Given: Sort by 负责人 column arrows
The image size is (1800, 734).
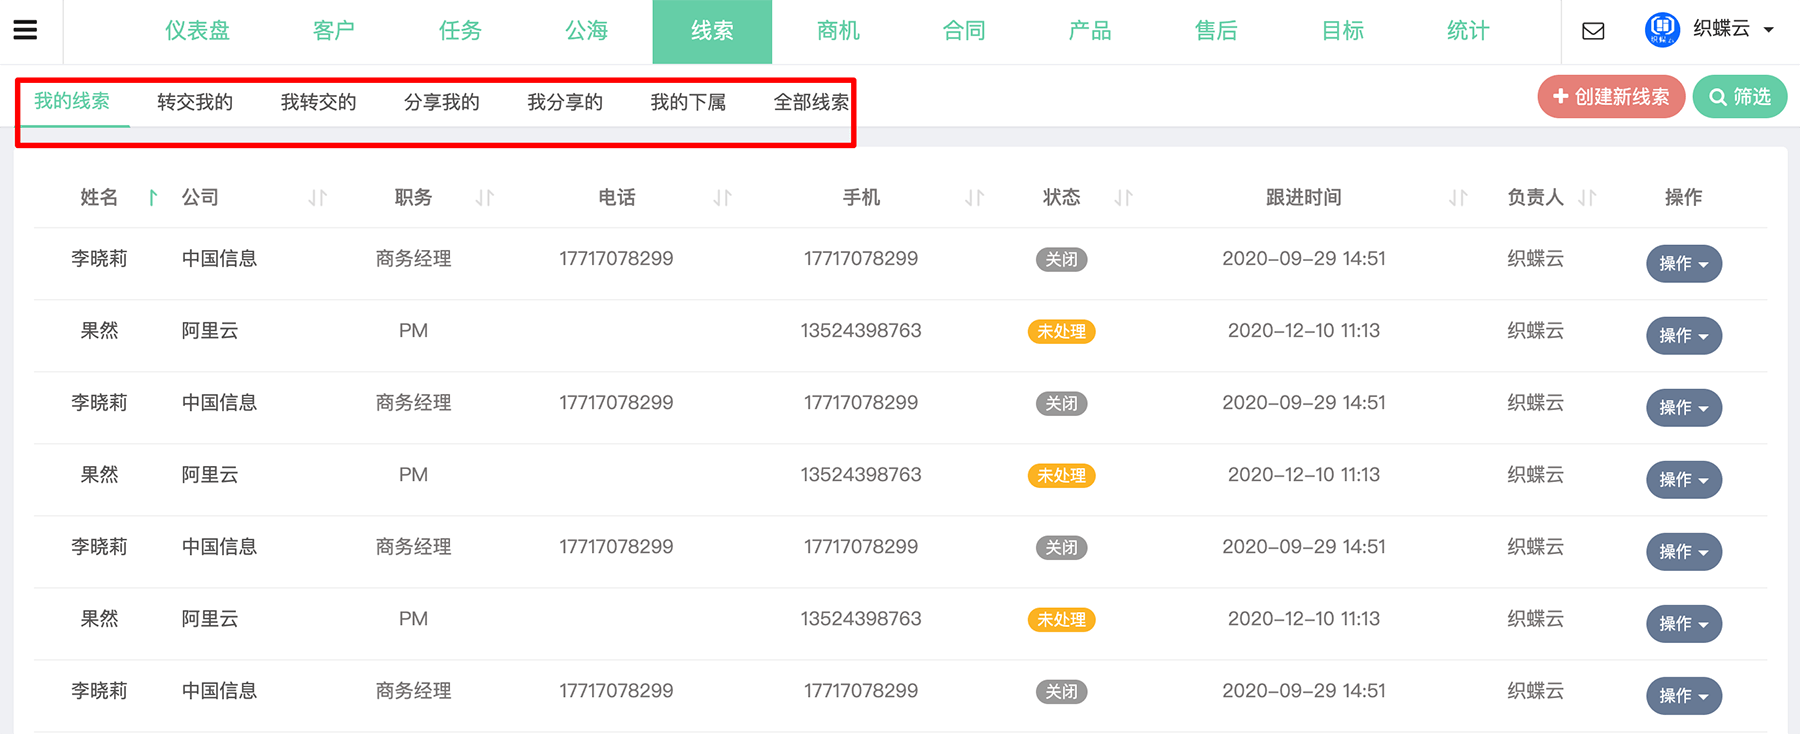Looking at the screenshot, I should pyautogui.click(x=1587, y=198).
